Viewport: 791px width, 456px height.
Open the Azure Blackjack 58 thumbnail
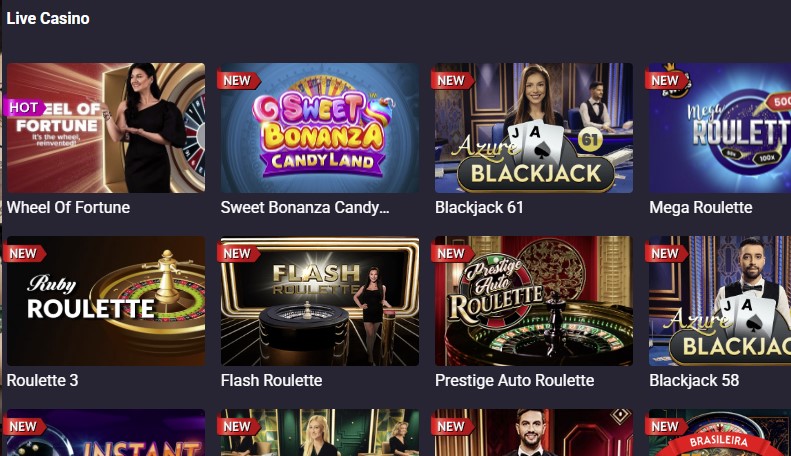tap(720, 301)
